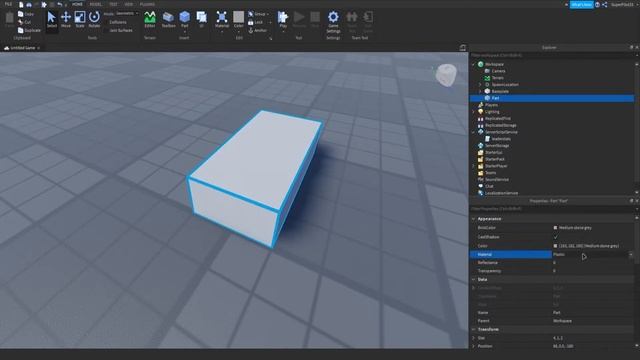This screenshot has width=640, height=360.
Task: Select the Teams service in Explorer
Action: coord(487,173)
